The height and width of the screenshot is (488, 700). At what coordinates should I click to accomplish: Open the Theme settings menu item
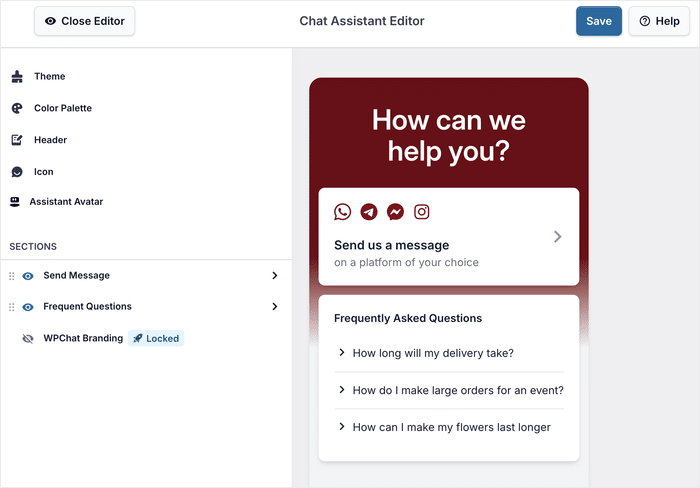click(49, 76)
